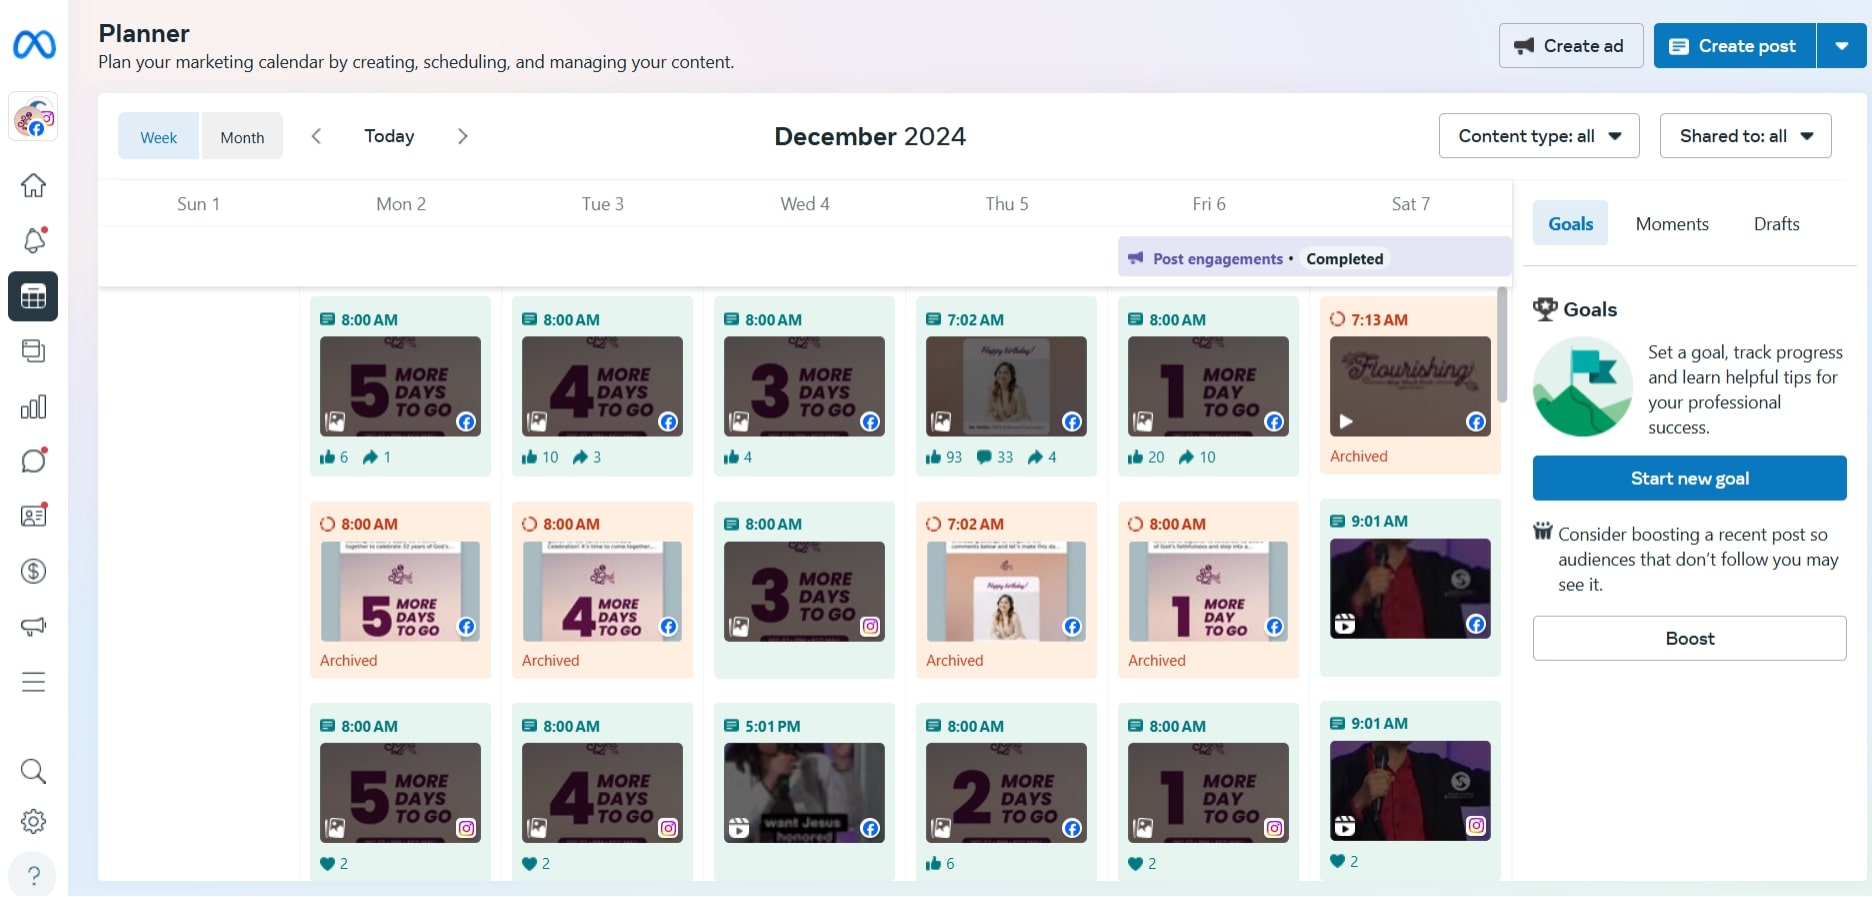Open the Notifications bell icon
This screenshot has width=1872, height=897.
click(33, 240)
